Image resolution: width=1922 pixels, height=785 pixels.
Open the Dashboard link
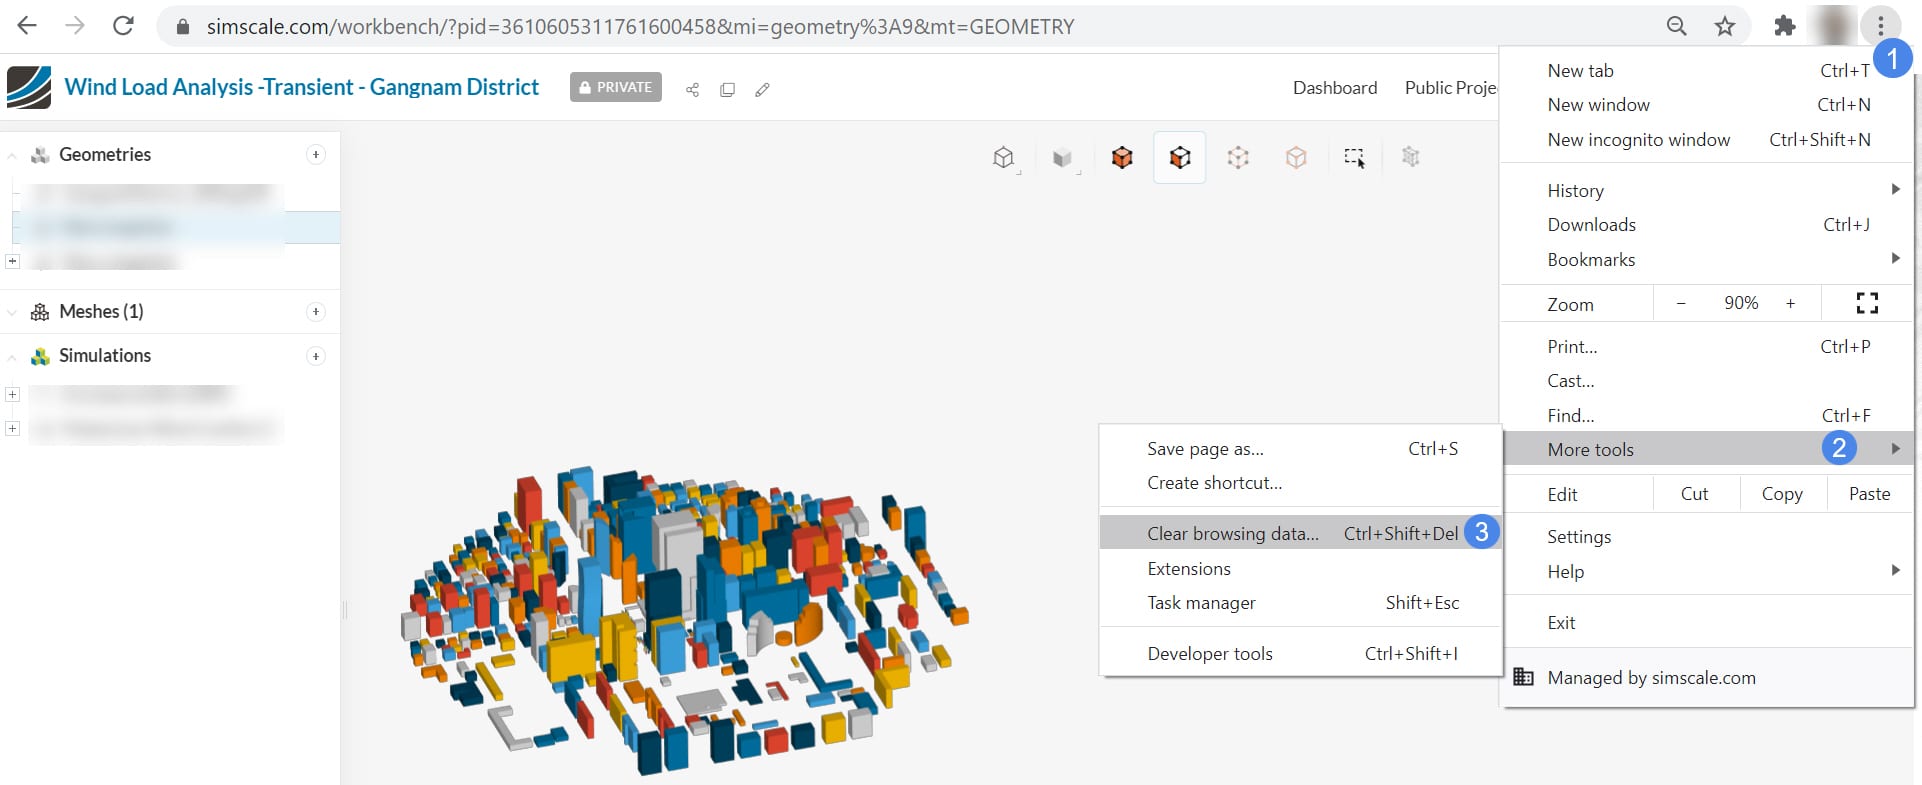[x=1334, y=88]
